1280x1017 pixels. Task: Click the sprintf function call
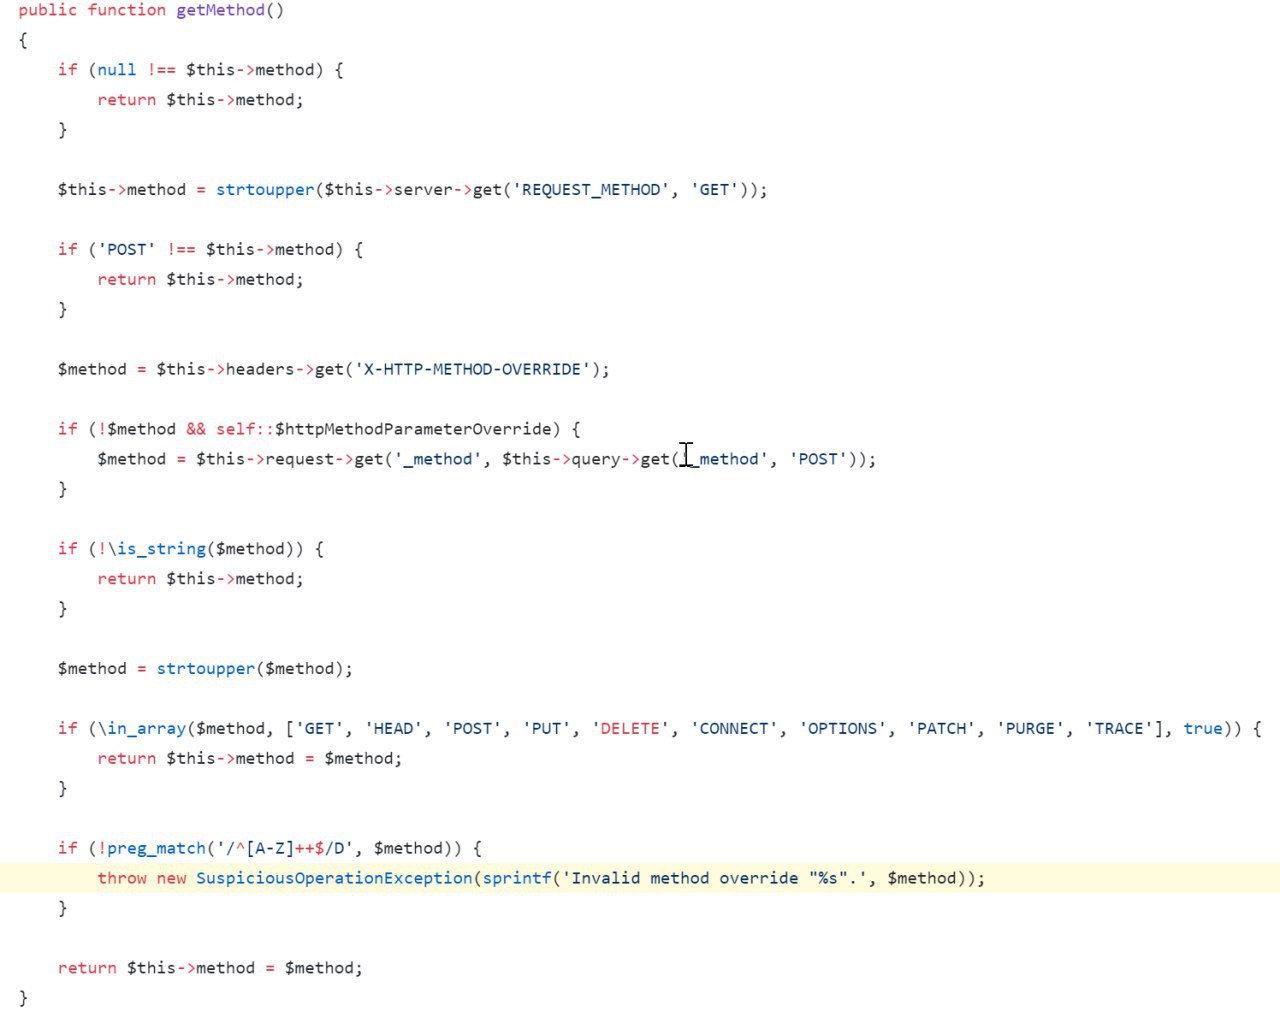pyautogui.click(x=517, y=879)
